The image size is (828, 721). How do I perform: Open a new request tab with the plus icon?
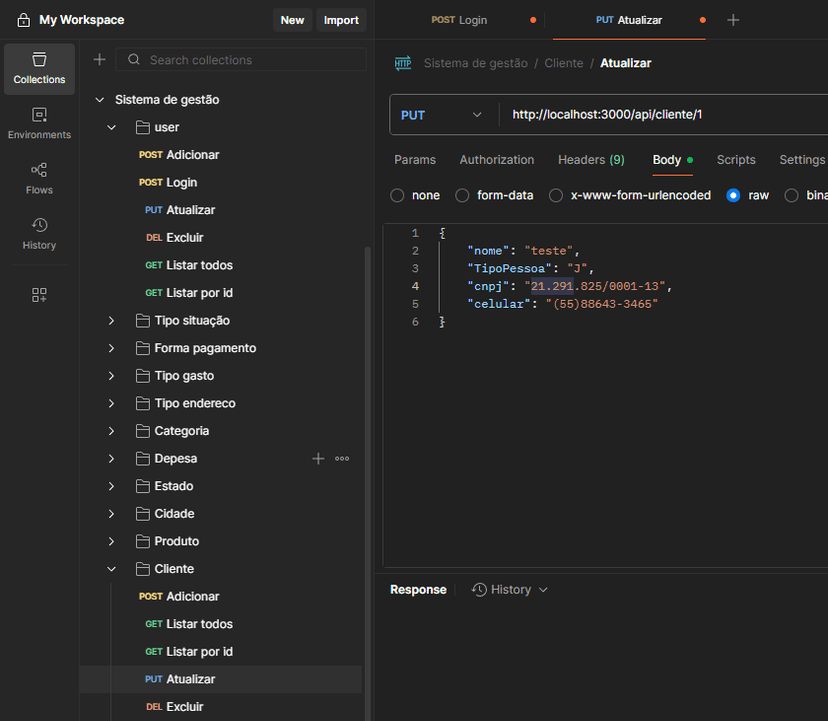tap(733, 20)
